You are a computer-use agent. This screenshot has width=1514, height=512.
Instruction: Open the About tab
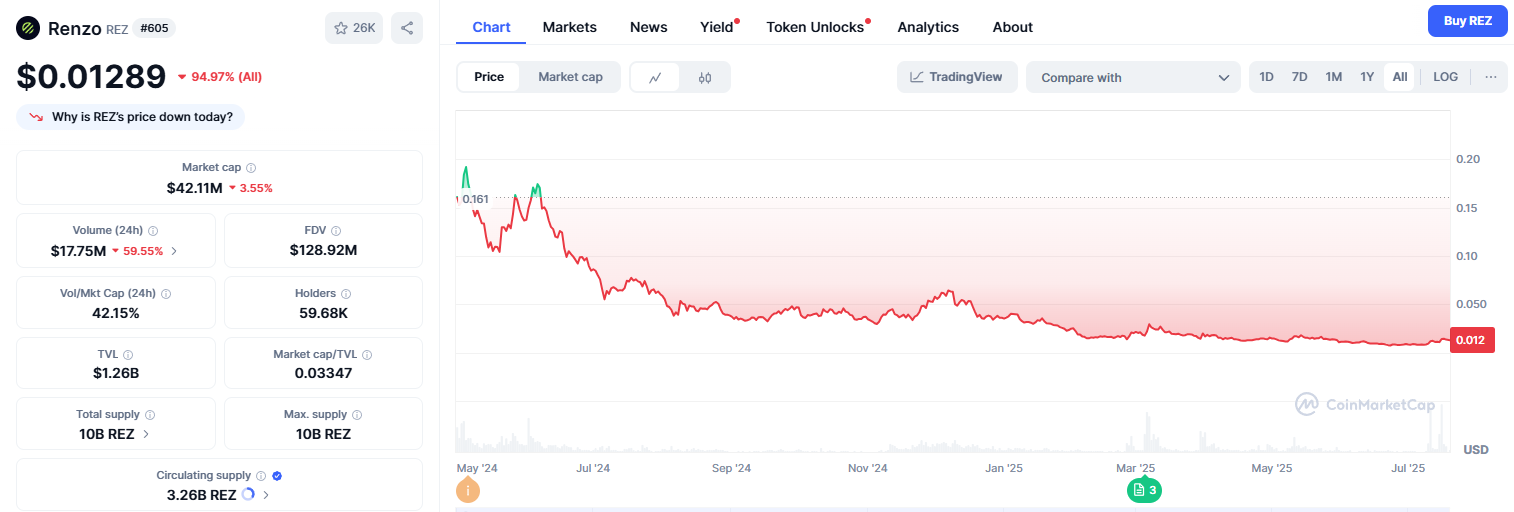(1013, 27)
